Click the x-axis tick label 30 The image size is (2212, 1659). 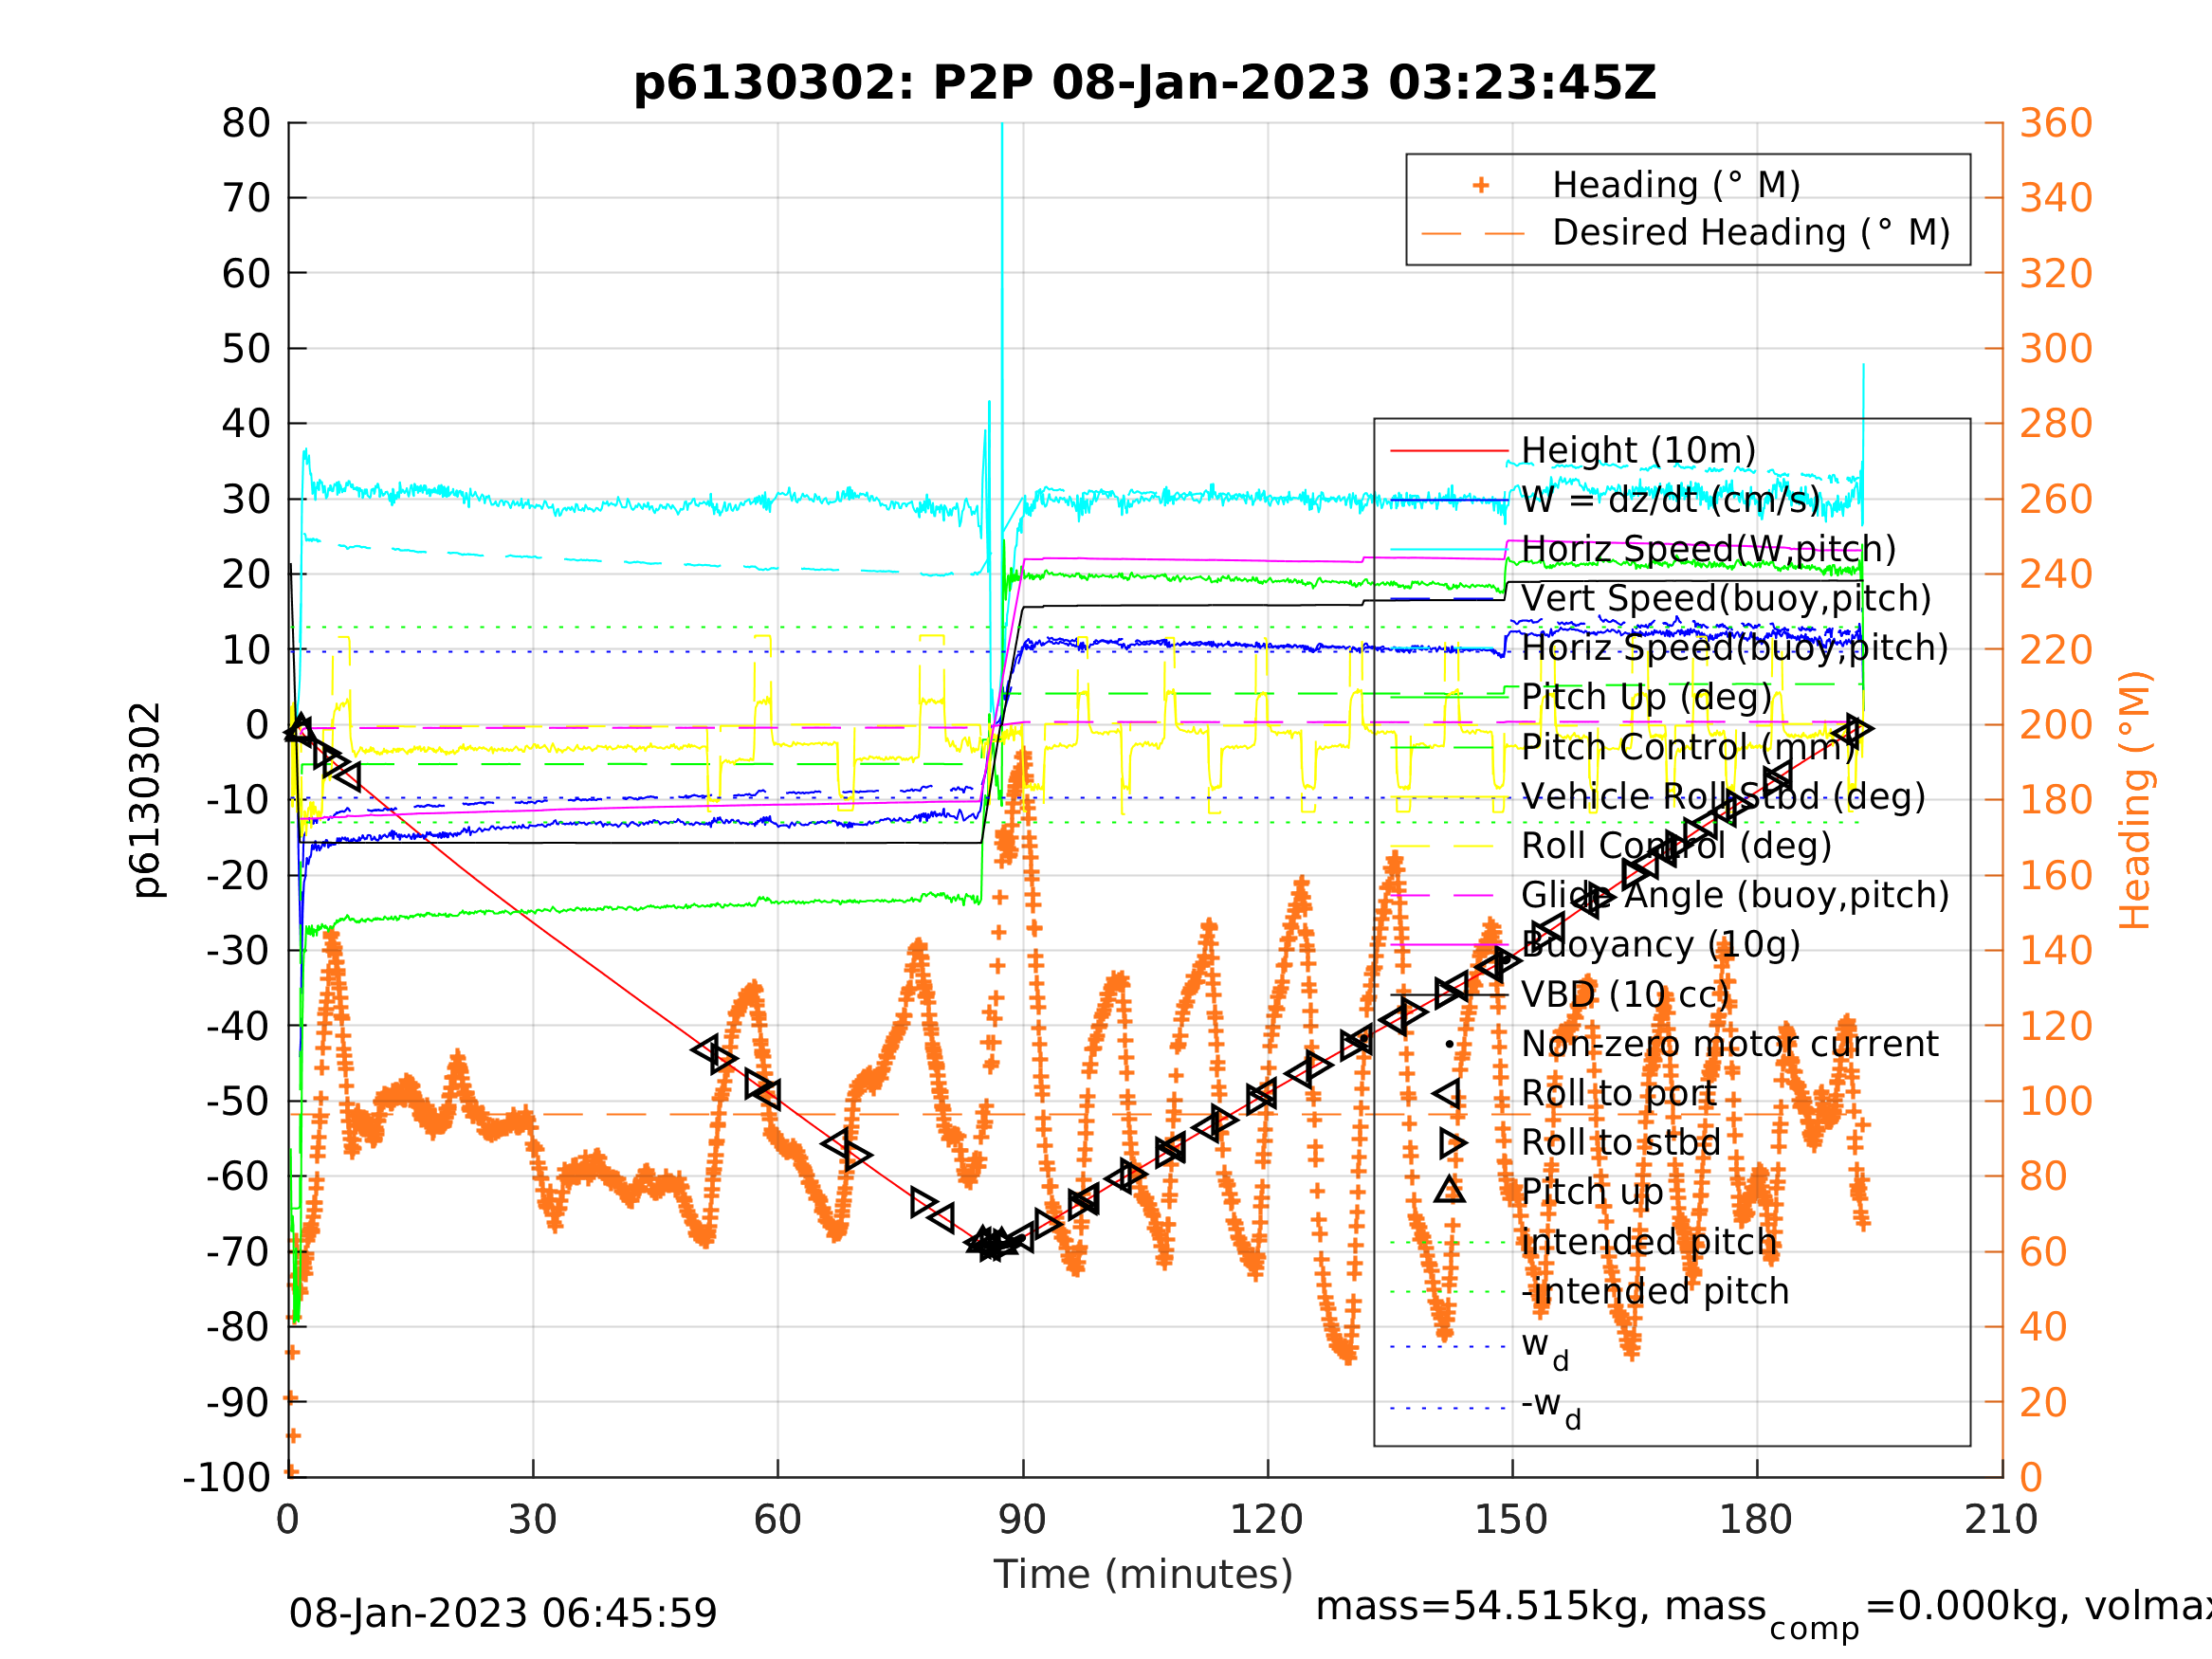(532, 1520)
